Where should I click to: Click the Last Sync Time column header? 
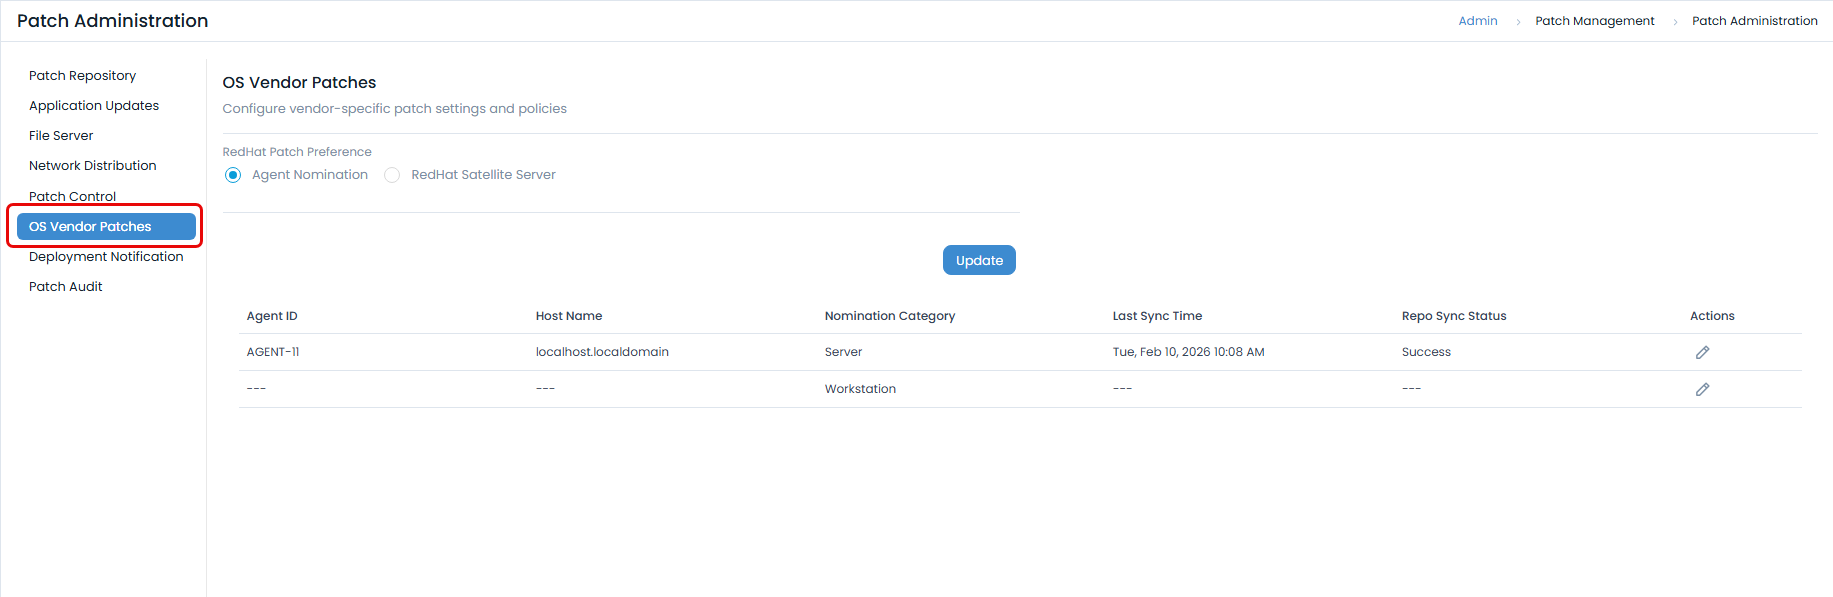click(x=1157, y=316)
